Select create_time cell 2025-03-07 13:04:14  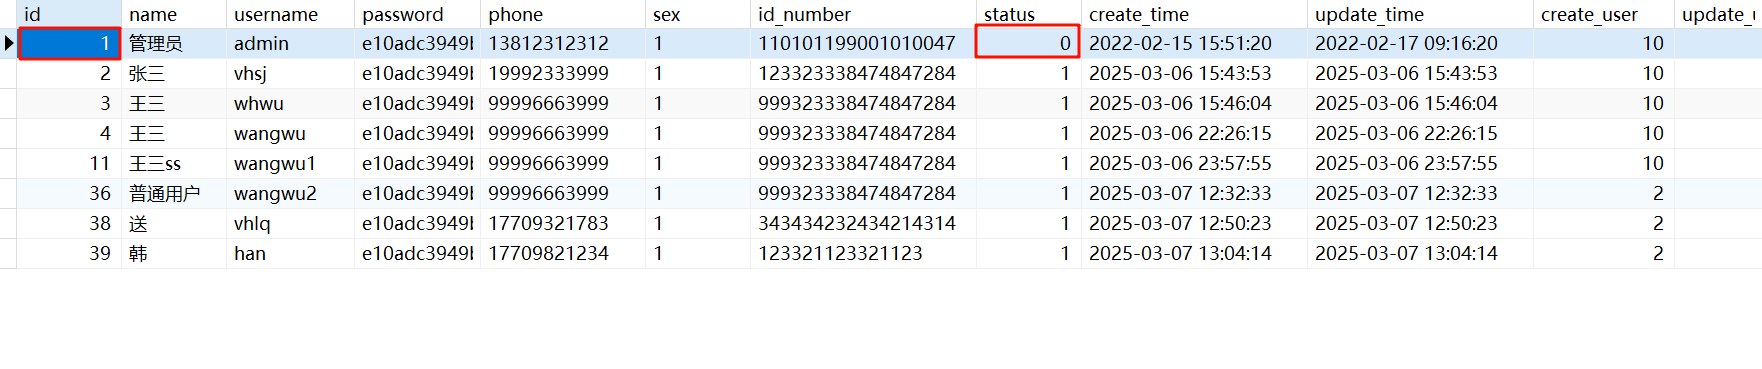(x=1194, y=253)
